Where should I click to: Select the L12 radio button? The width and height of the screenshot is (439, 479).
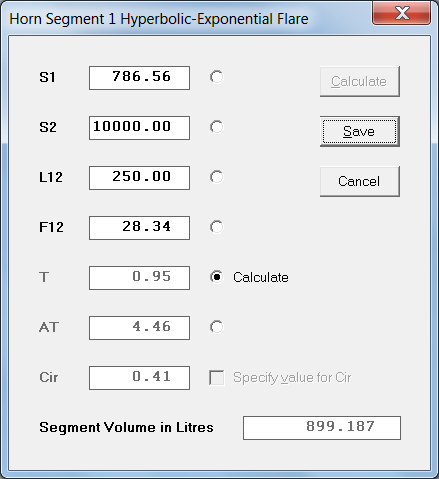tap(217, 177)
